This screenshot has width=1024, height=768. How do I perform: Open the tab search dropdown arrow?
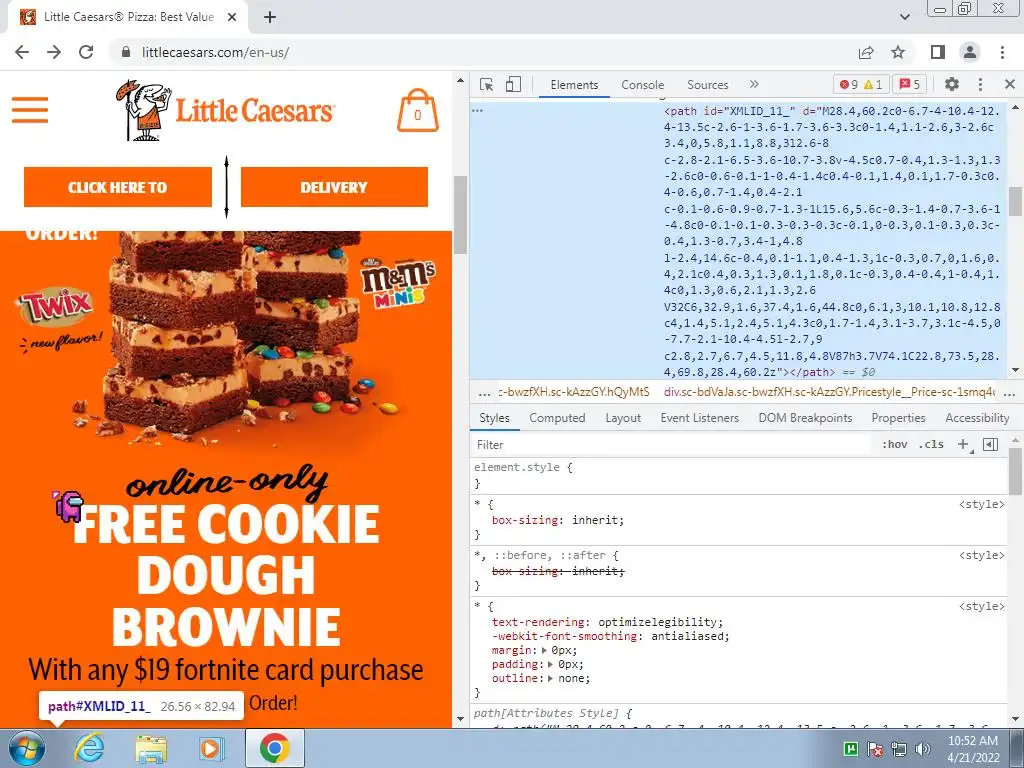tap(904, 18)
